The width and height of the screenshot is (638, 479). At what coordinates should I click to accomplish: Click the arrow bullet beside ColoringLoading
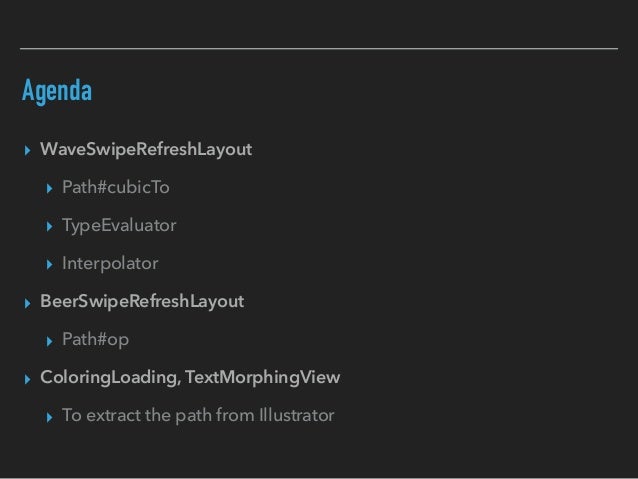click(27, 379)
